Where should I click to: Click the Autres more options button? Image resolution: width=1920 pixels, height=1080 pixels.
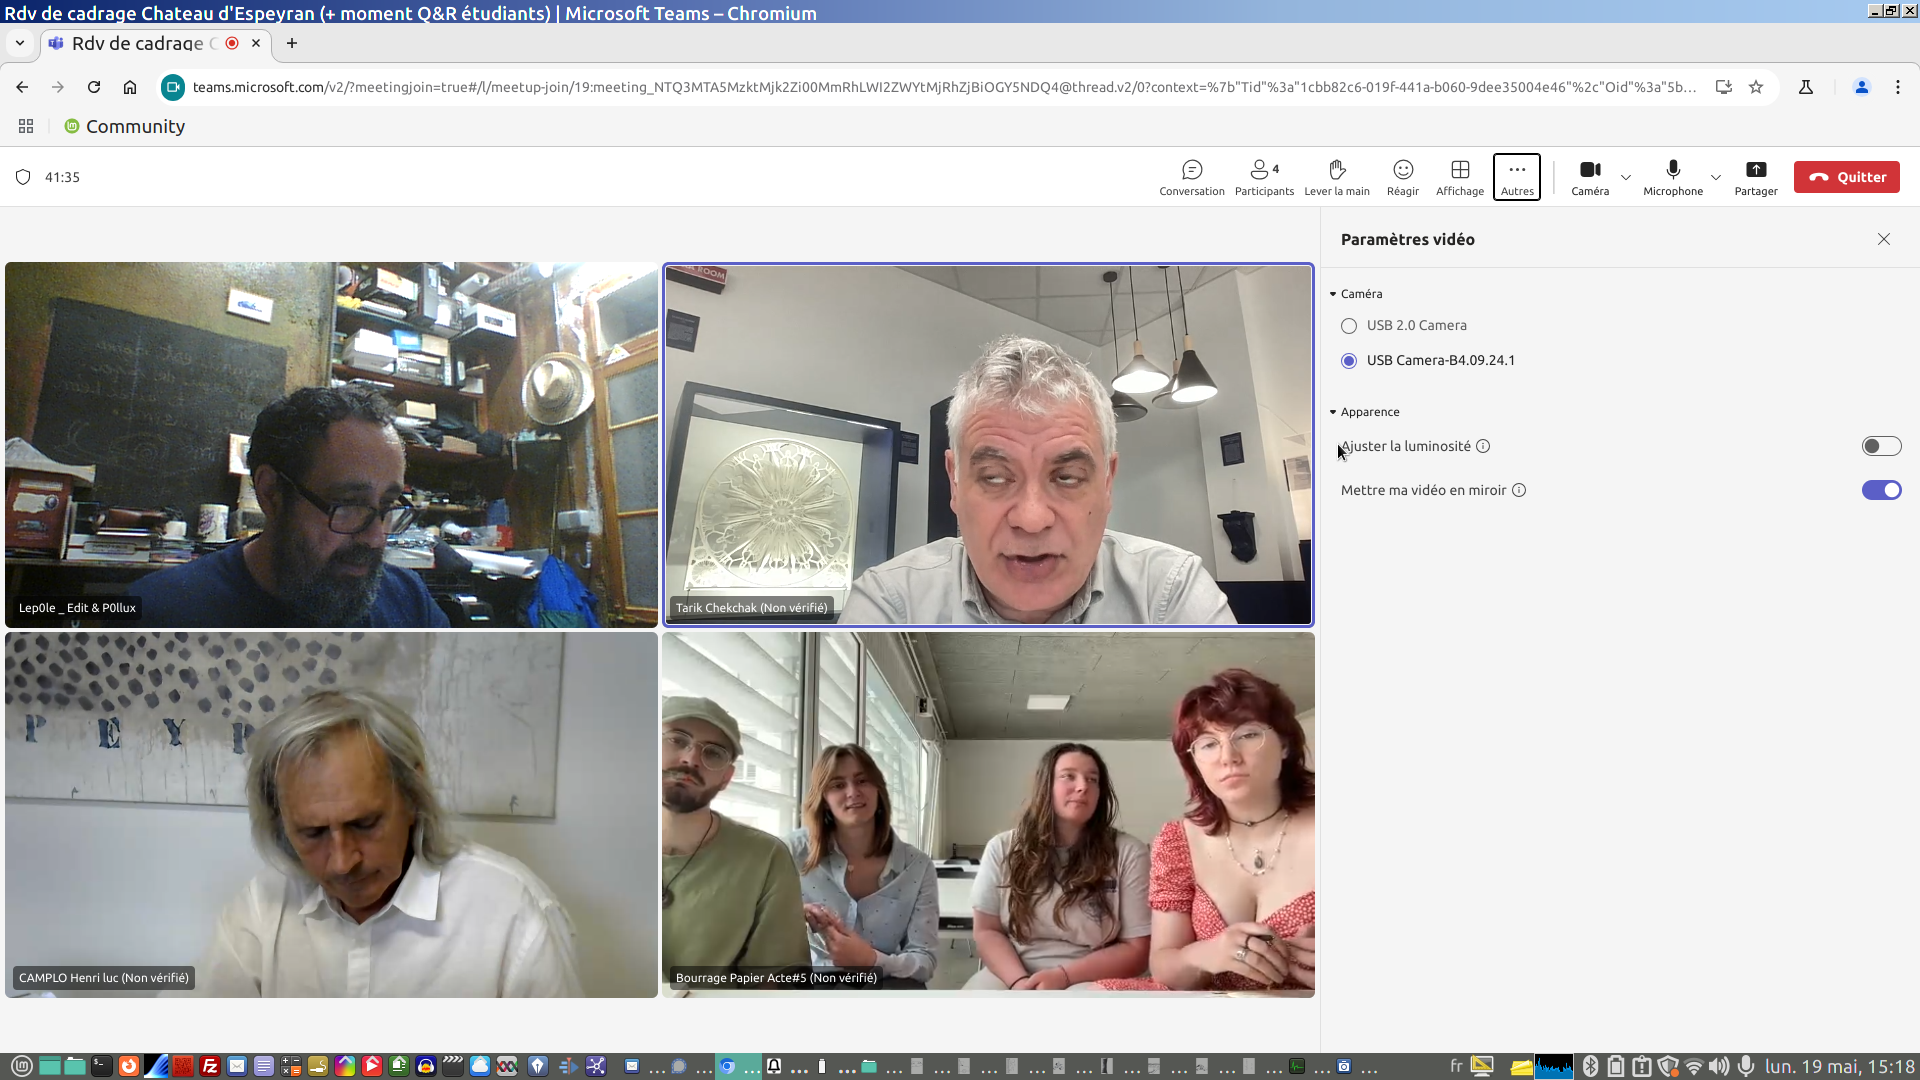[x=1516, y=177]
